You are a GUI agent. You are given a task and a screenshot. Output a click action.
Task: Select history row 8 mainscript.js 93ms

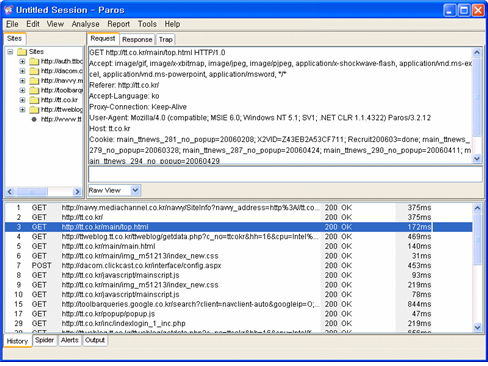pyautogui.click(x=238, y=275)
